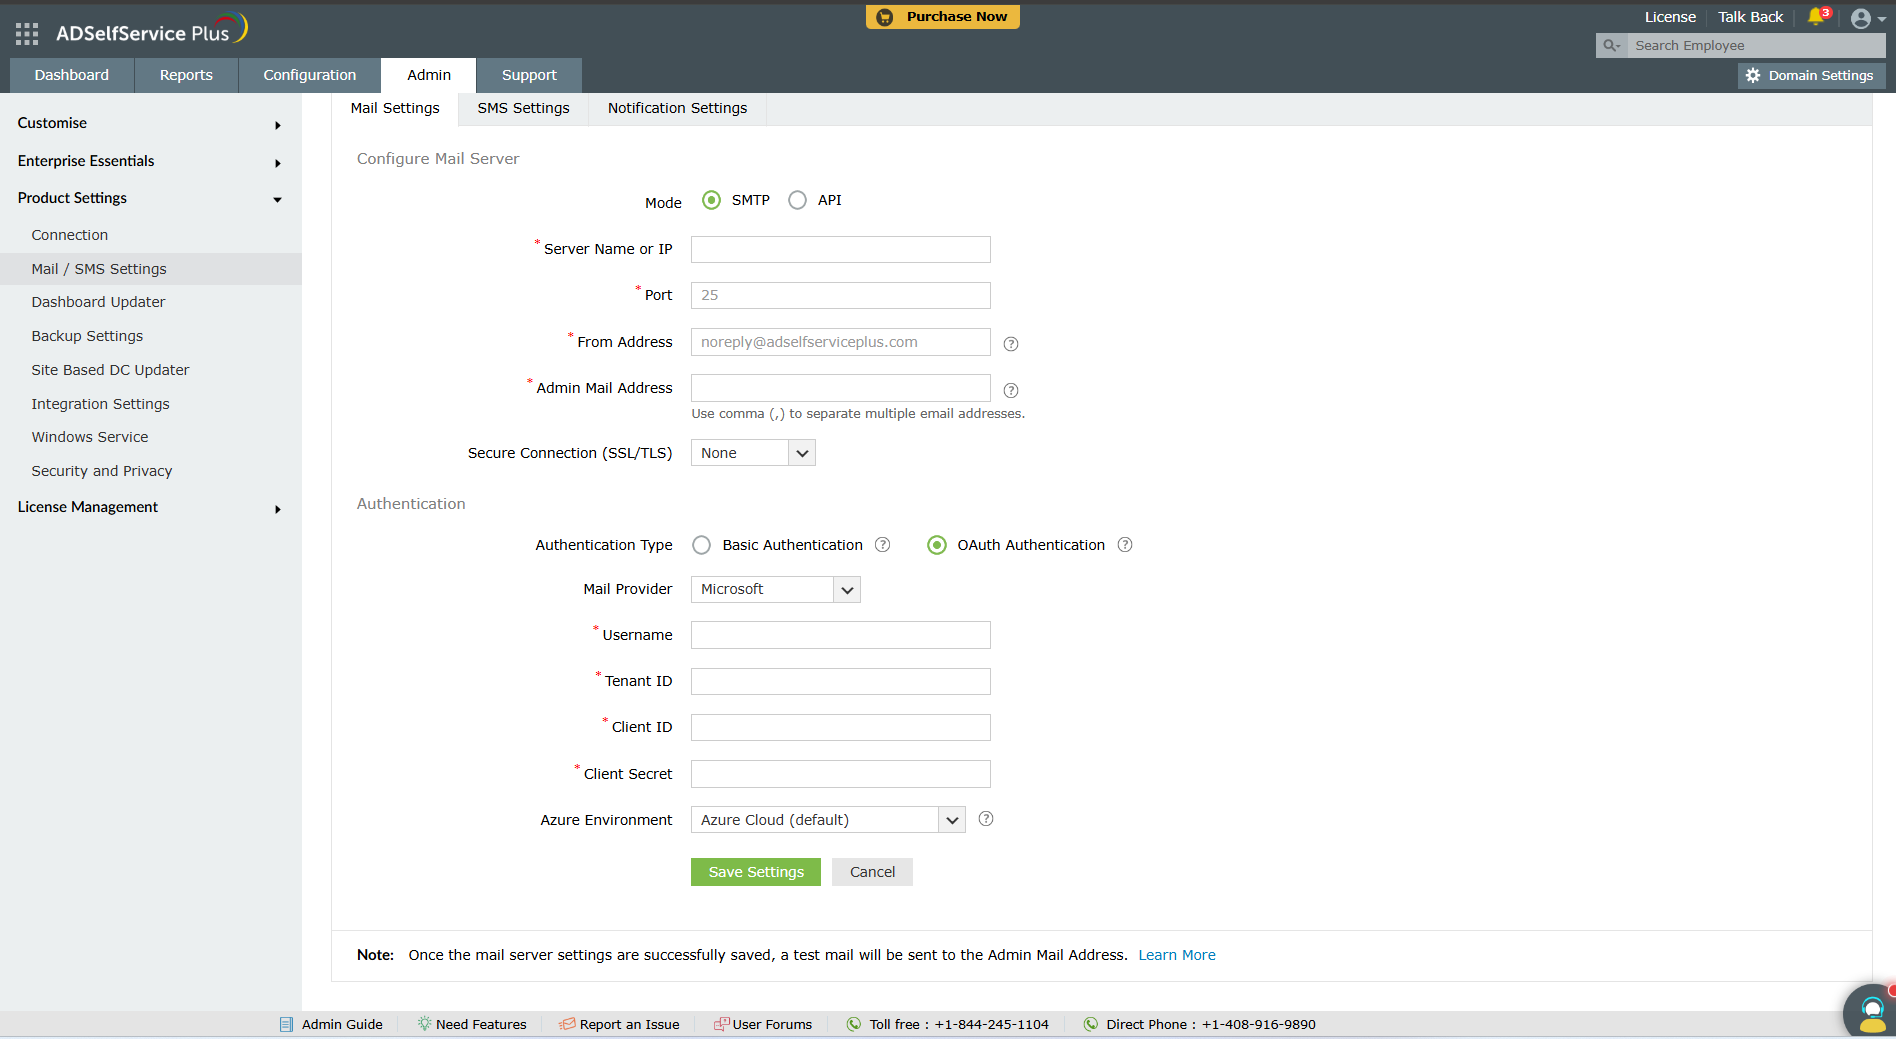The height and width of the screenshot is (1039, 1896).
Task: Click the notifications bell
Action: point(1816,17)
